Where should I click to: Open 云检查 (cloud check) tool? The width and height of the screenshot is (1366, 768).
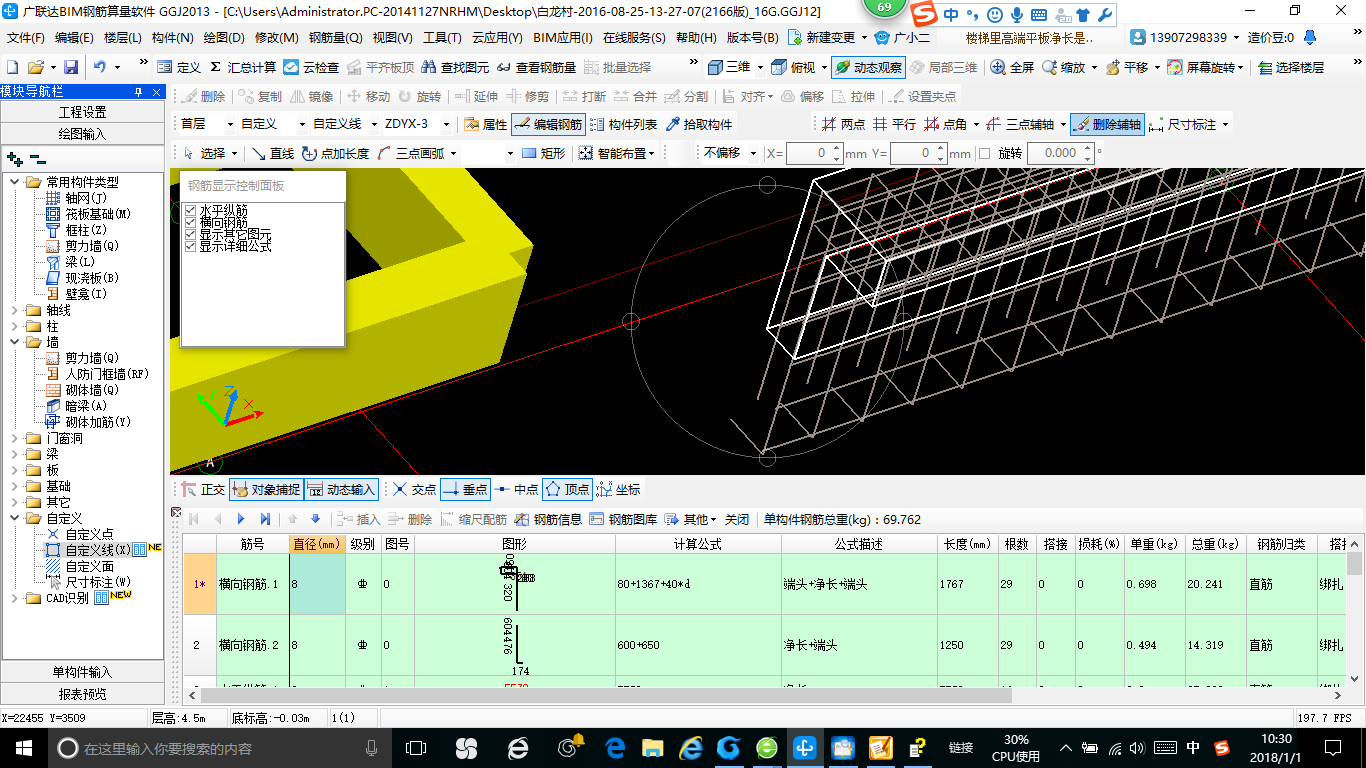coord(311,67)
